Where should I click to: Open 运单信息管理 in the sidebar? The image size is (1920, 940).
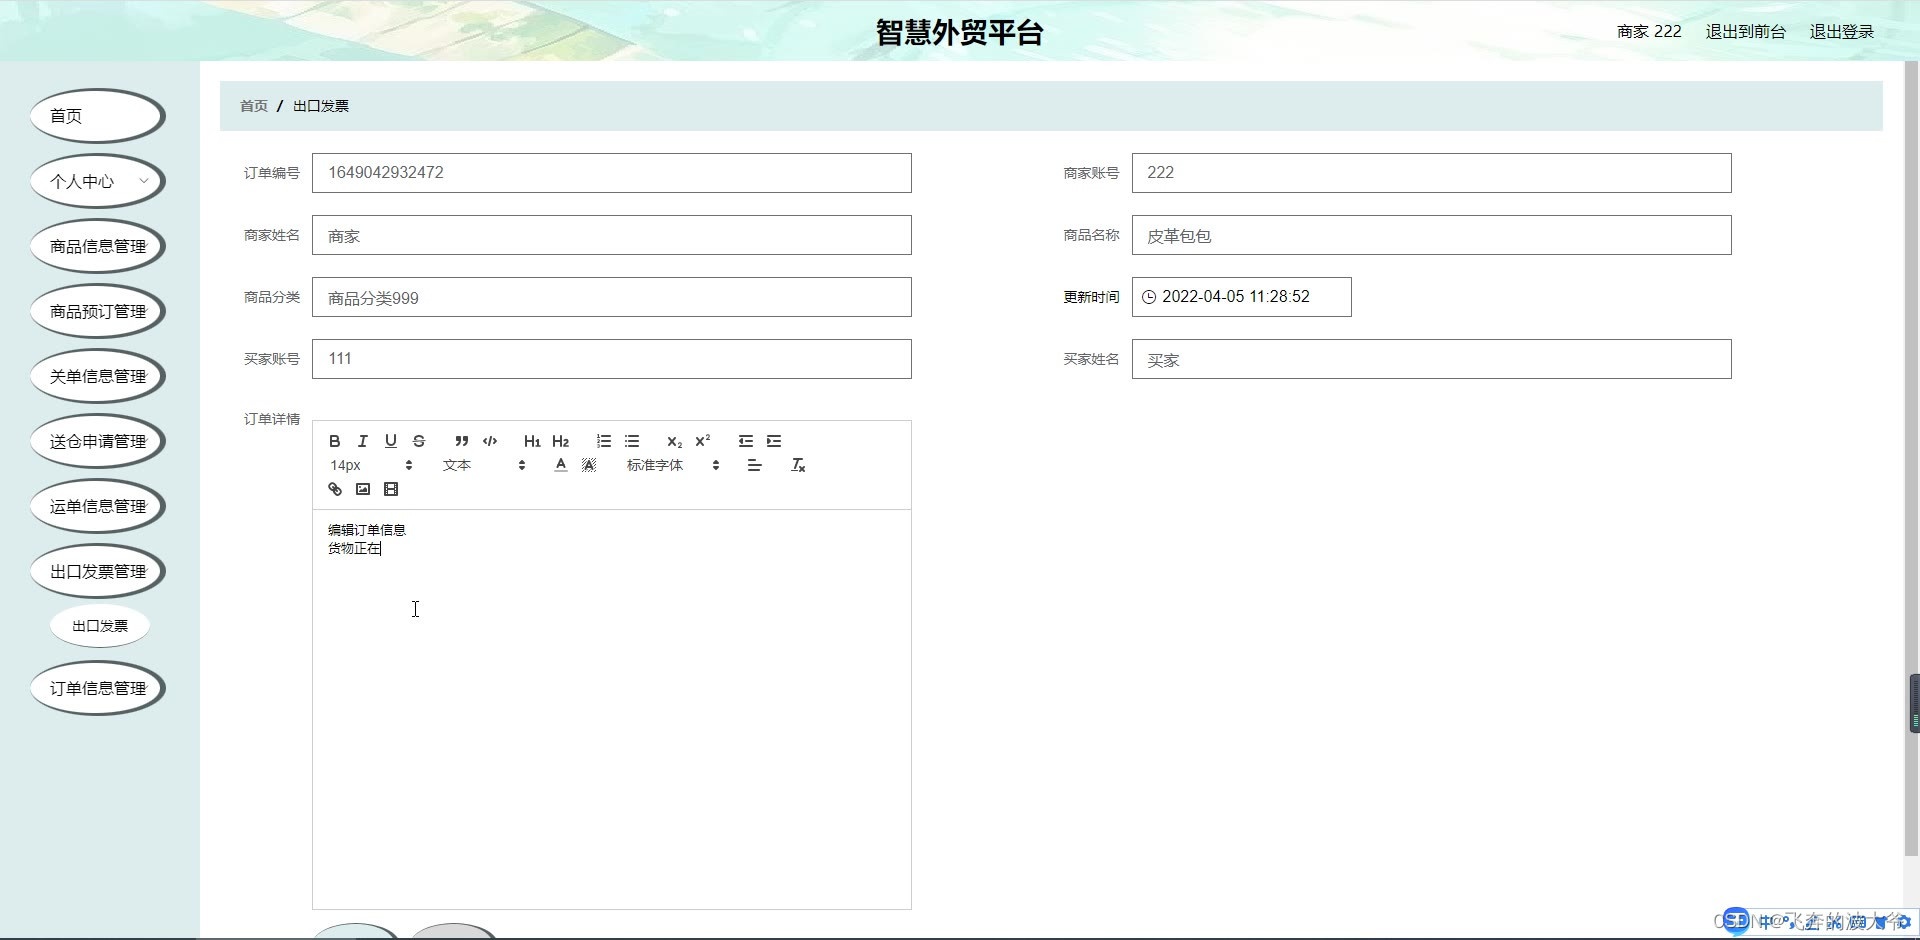98,506
